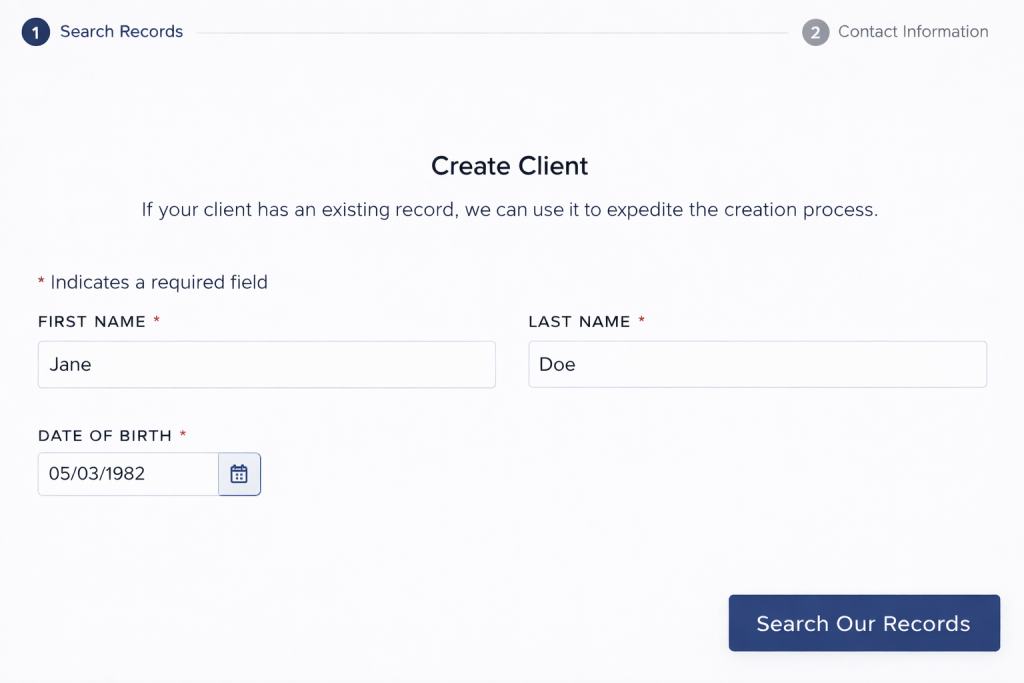Click the asterisk before 'Indicates a required field'
The height and width of the screenshot is (683, 1024).
point(41,283)
